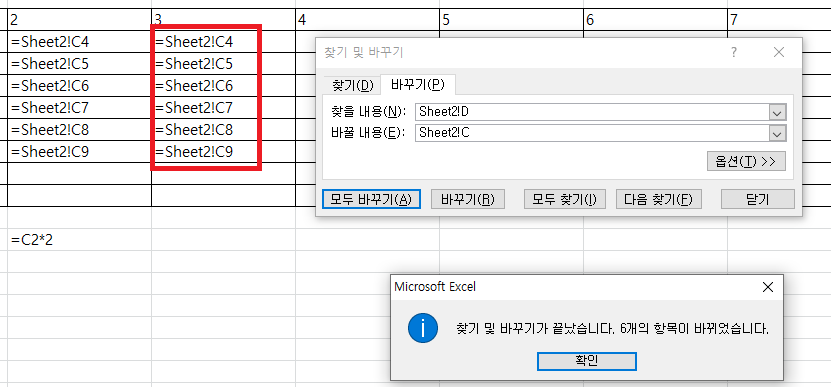Click the 닫기 button
The image size is (831, 387).
[758, 199]
